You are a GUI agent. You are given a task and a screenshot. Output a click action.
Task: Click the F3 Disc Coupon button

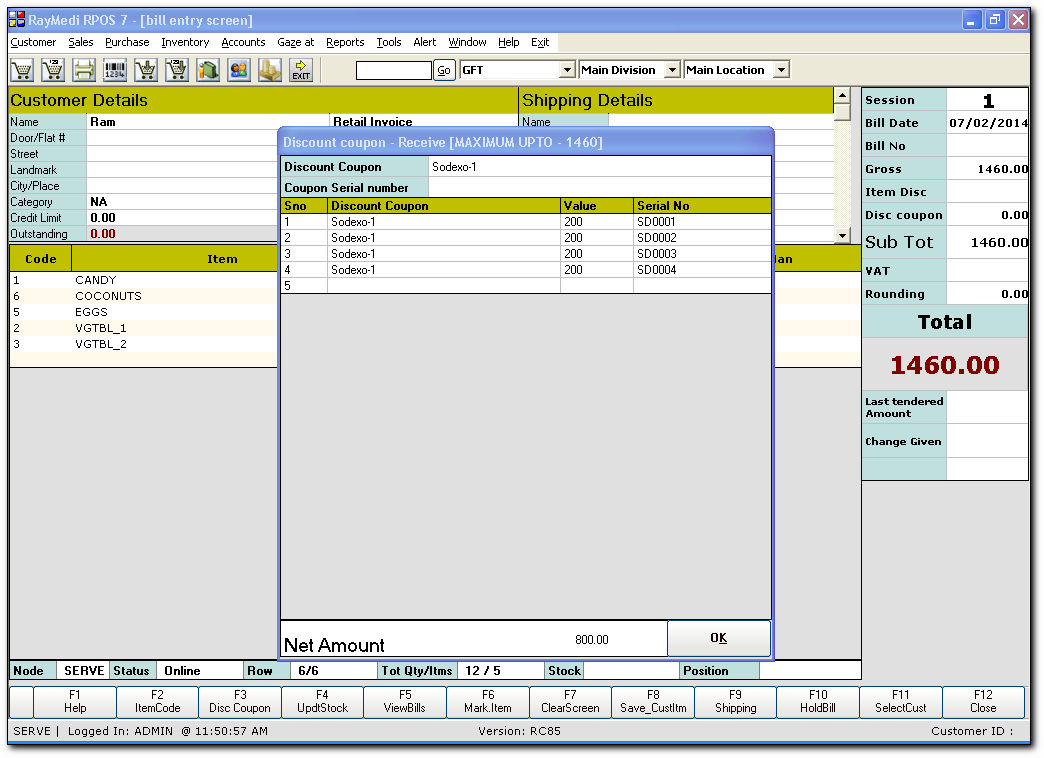click(x=240, y=701)
